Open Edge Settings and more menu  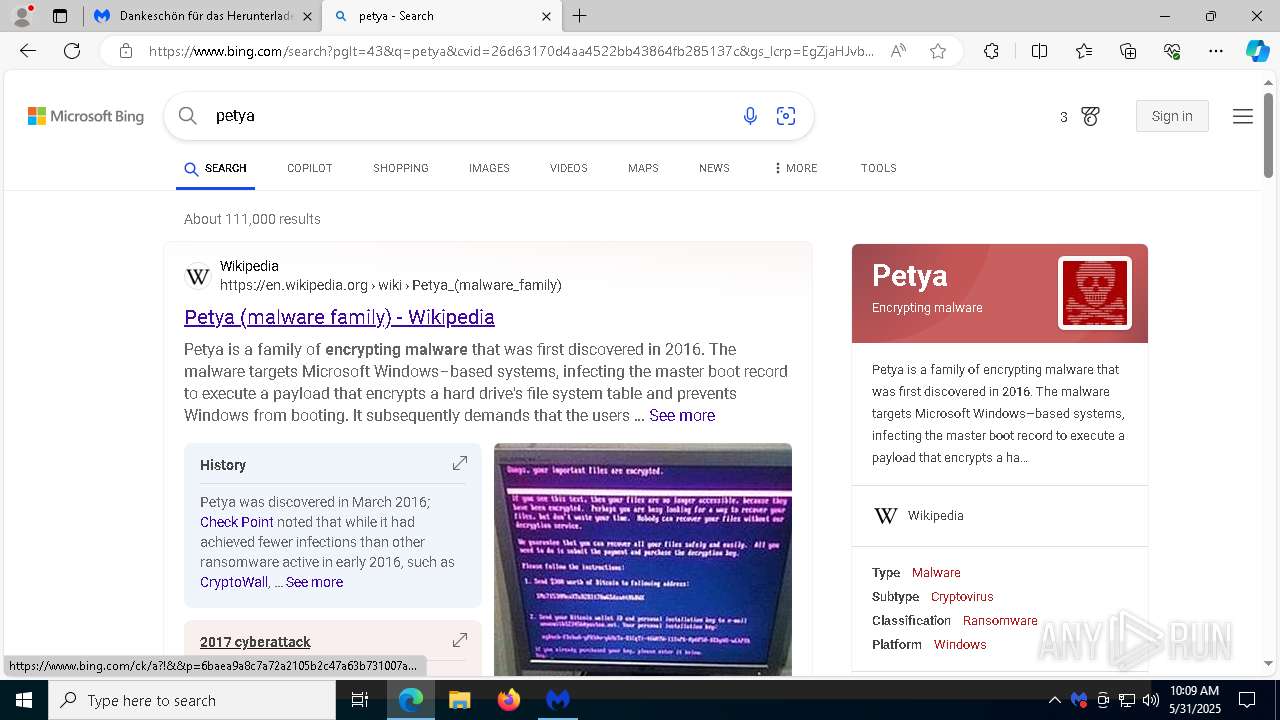(x=1216, y=51)
